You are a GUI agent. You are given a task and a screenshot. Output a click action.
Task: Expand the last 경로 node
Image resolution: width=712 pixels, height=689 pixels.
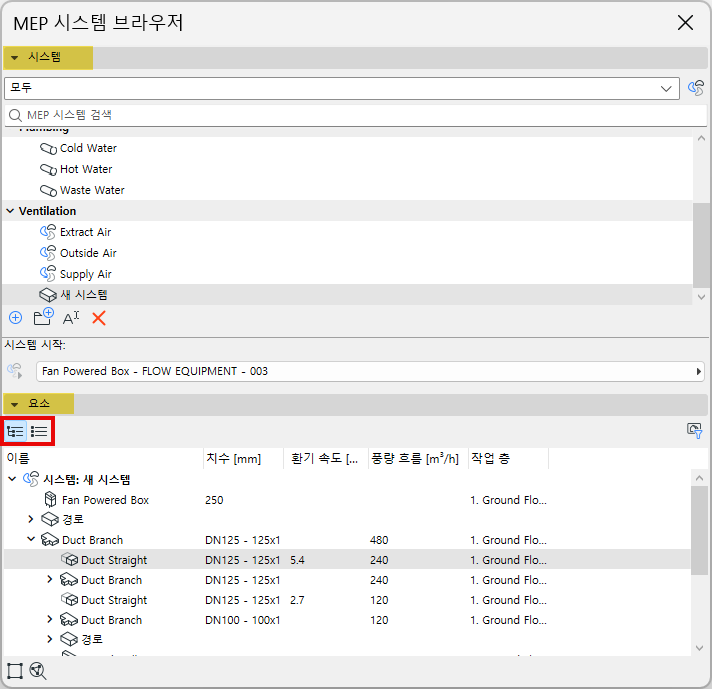tap(50, 639)
